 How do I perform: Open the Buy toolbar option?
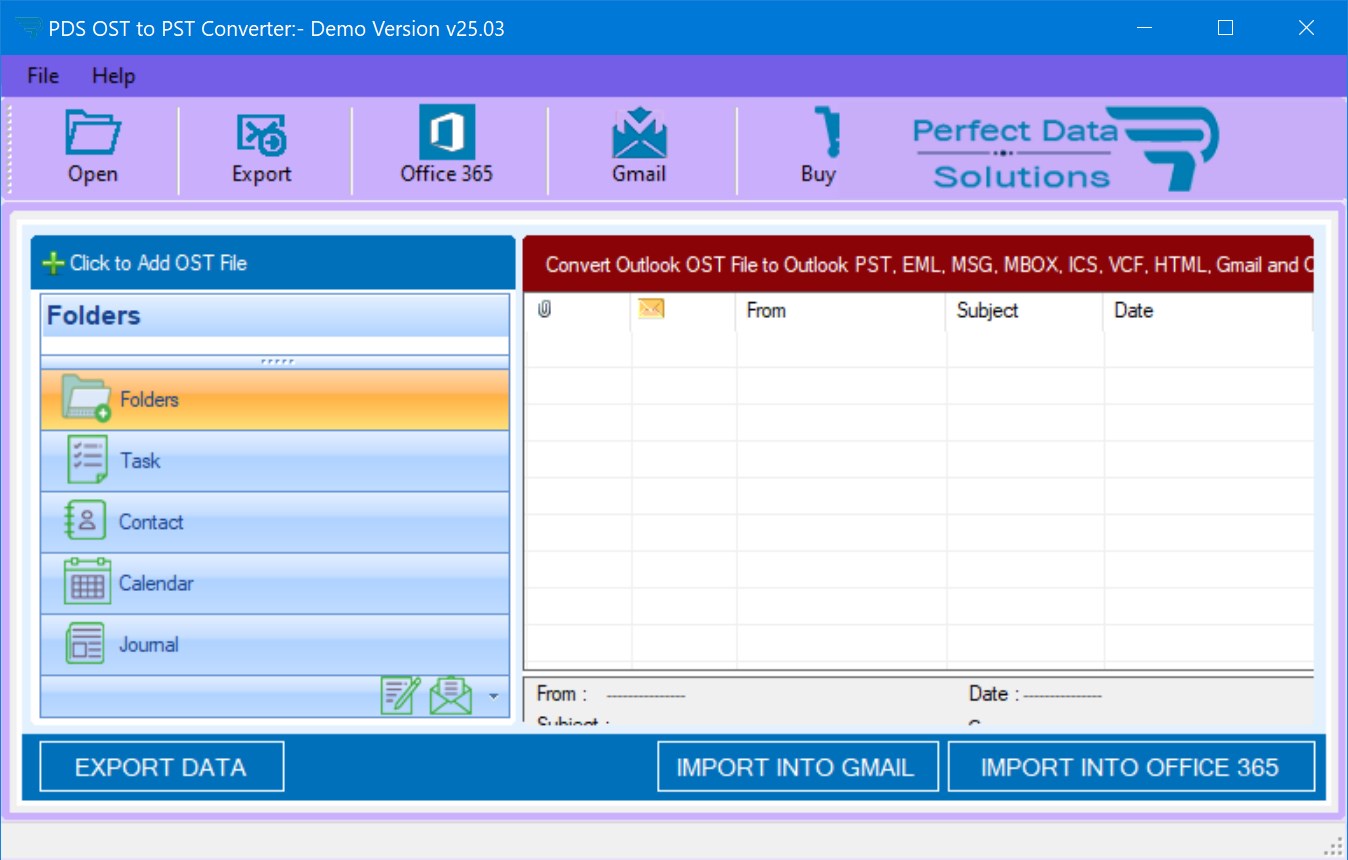(818, 148)
